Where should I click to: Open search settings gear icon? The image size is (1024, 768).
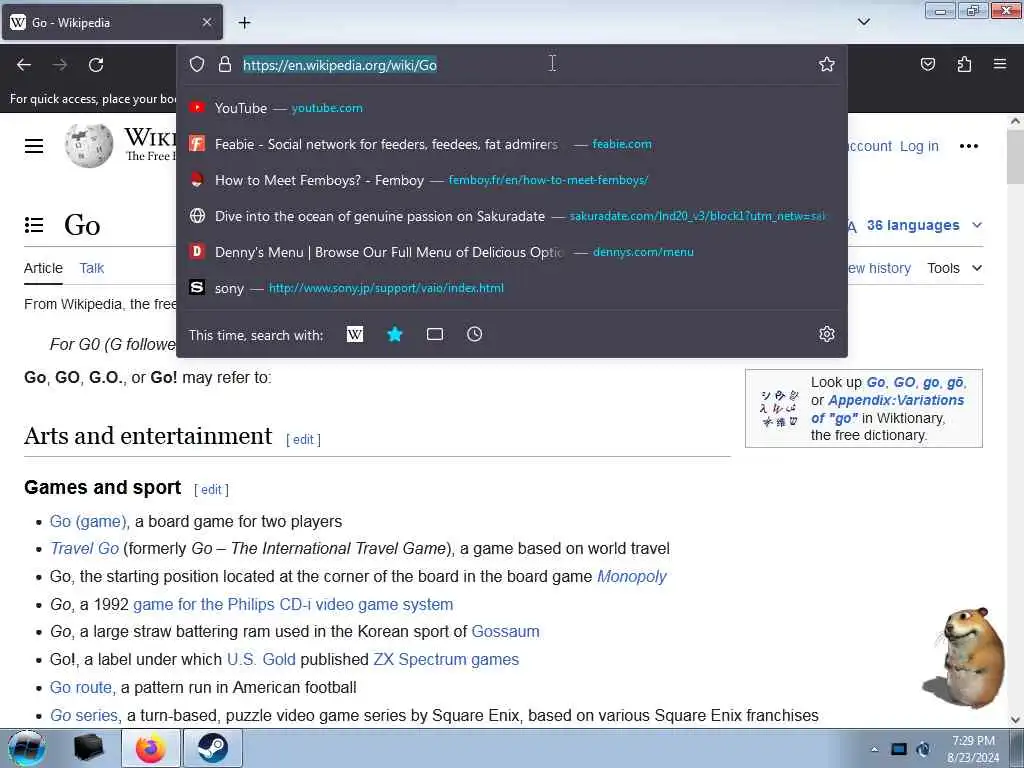(x=827, y=334)
